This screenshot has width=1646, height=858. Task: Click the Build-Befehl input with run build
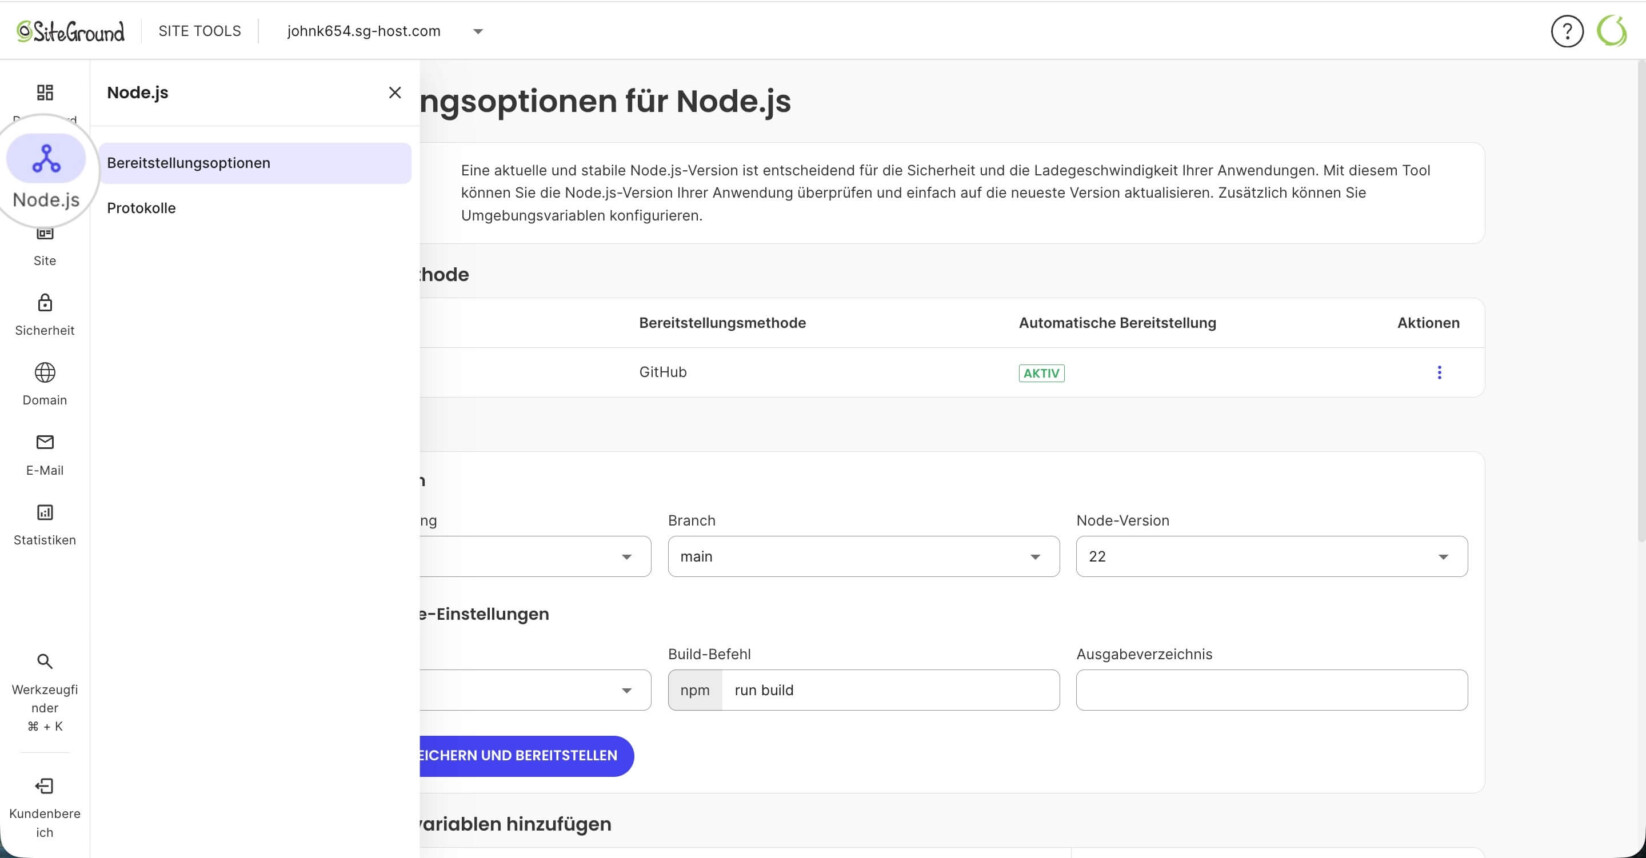pos(890,690)
